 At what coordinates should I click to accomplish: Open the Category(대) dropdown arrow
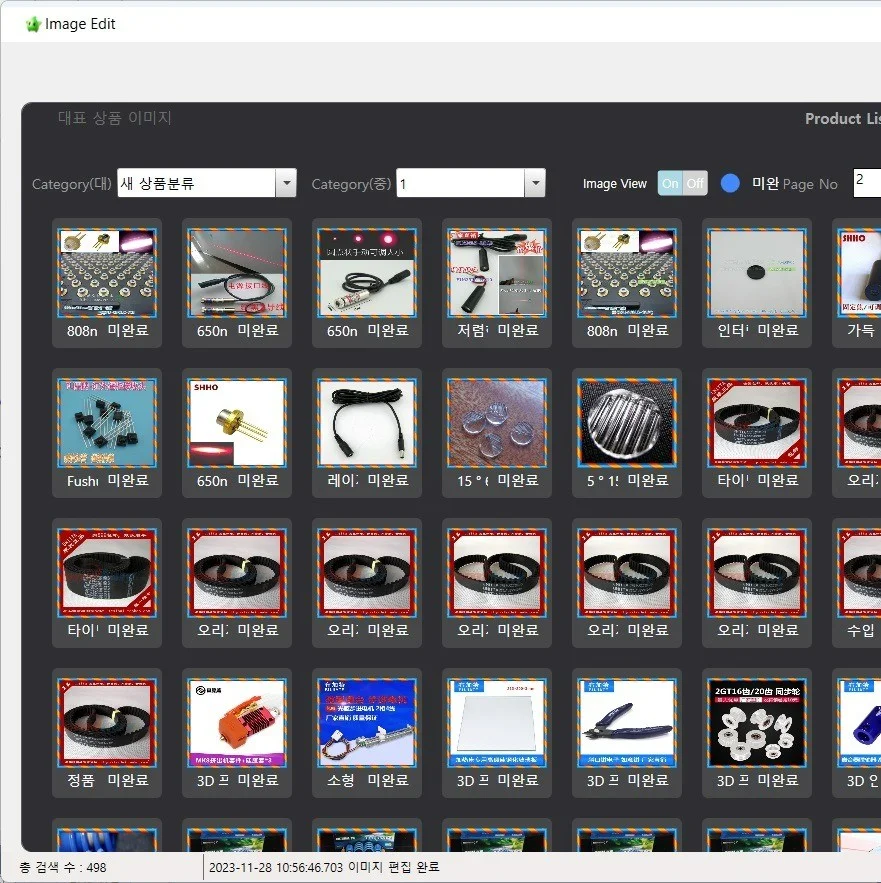(x=287, y=183)
